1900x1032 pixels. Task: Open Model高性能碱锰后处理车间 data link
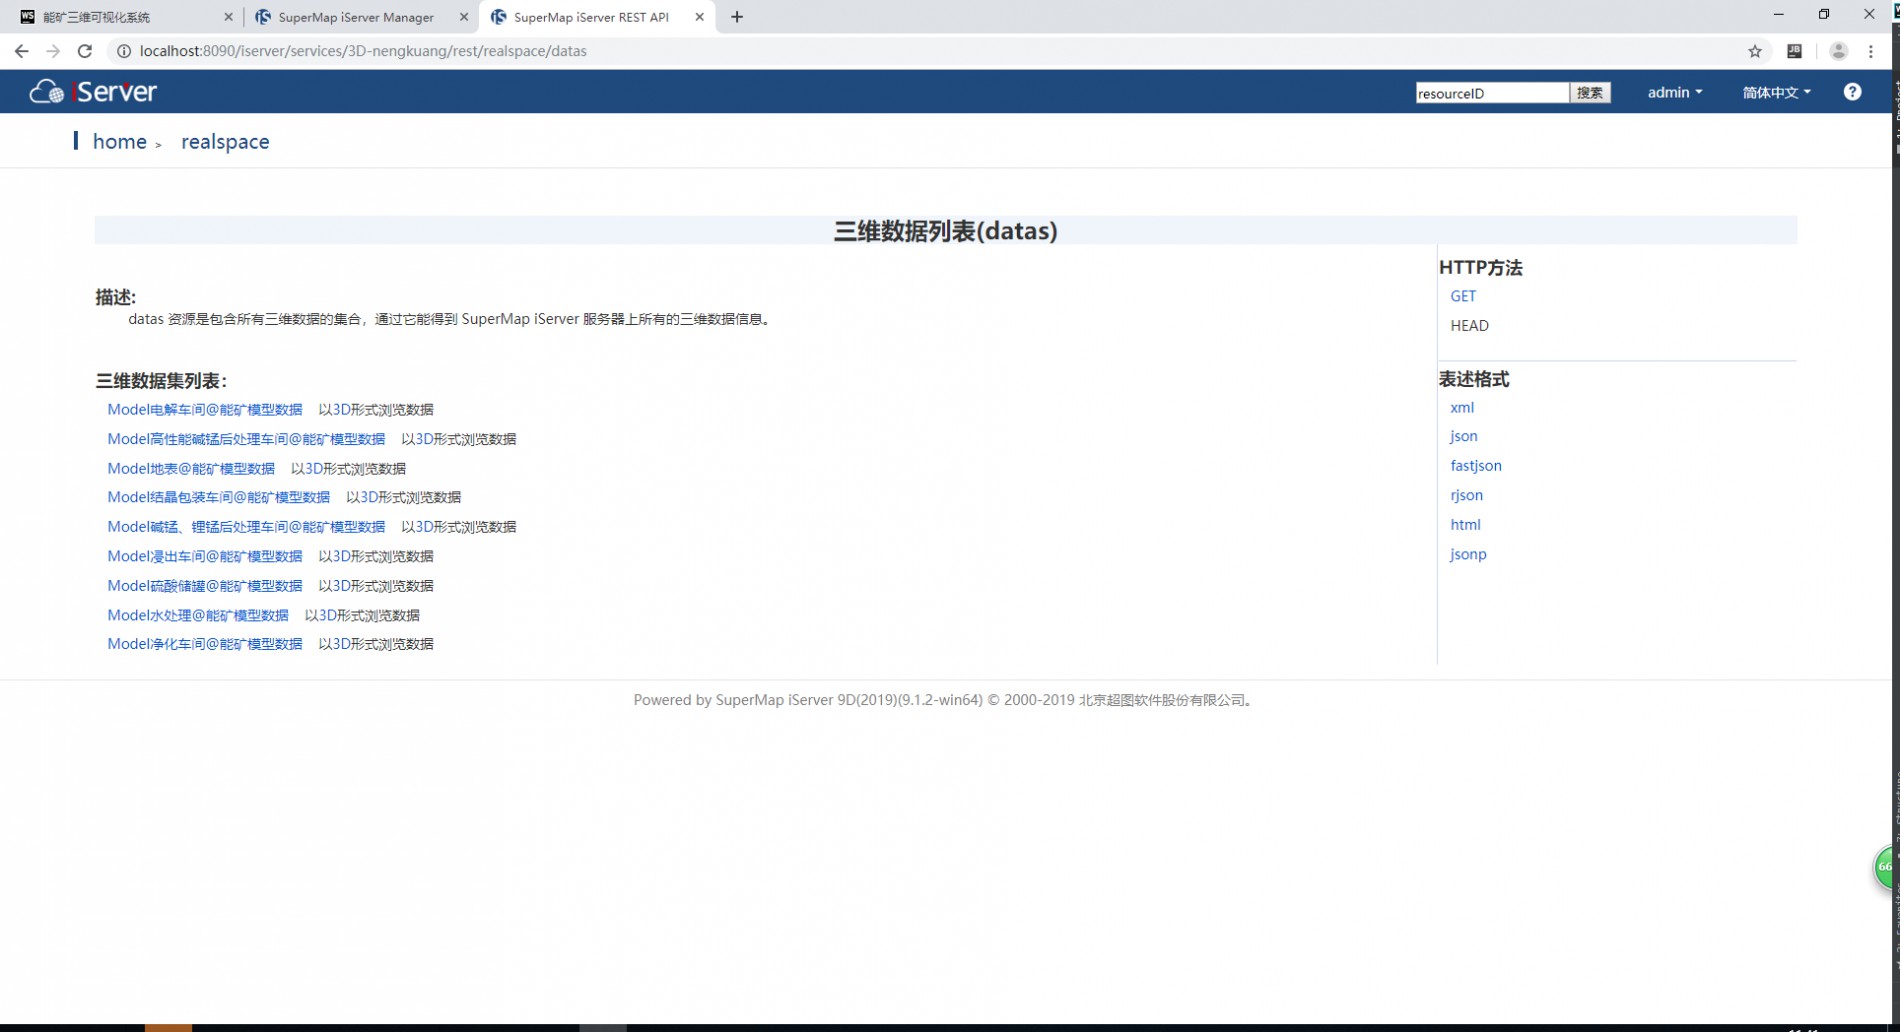point(246,439)
